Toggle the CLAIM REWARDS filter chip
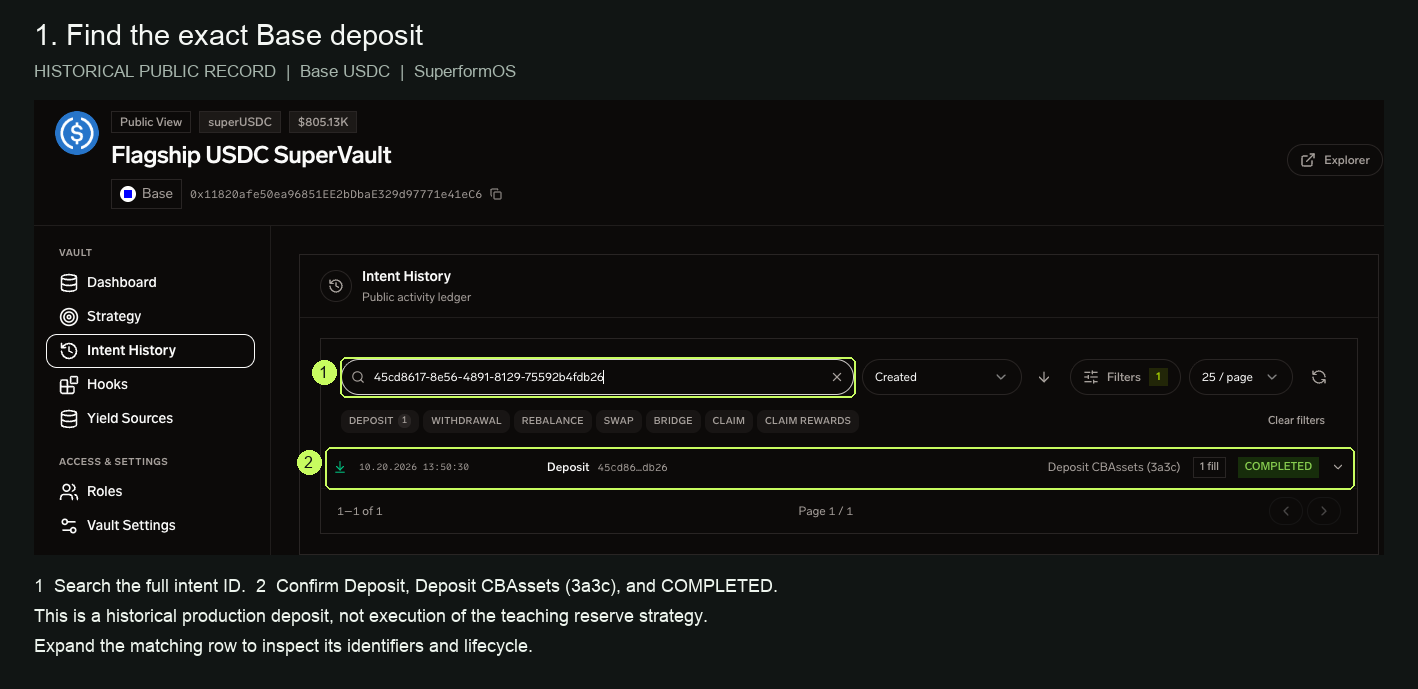 (x=808, y=421)
